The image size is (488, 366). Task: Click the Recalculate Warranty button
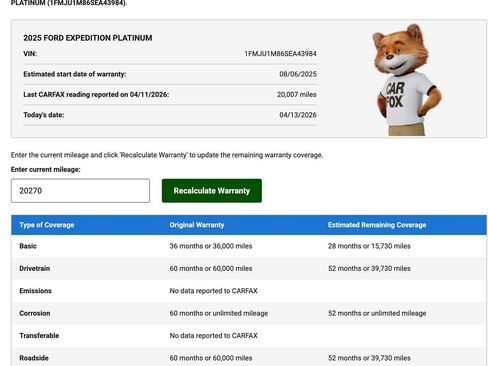tap(212, 191)
